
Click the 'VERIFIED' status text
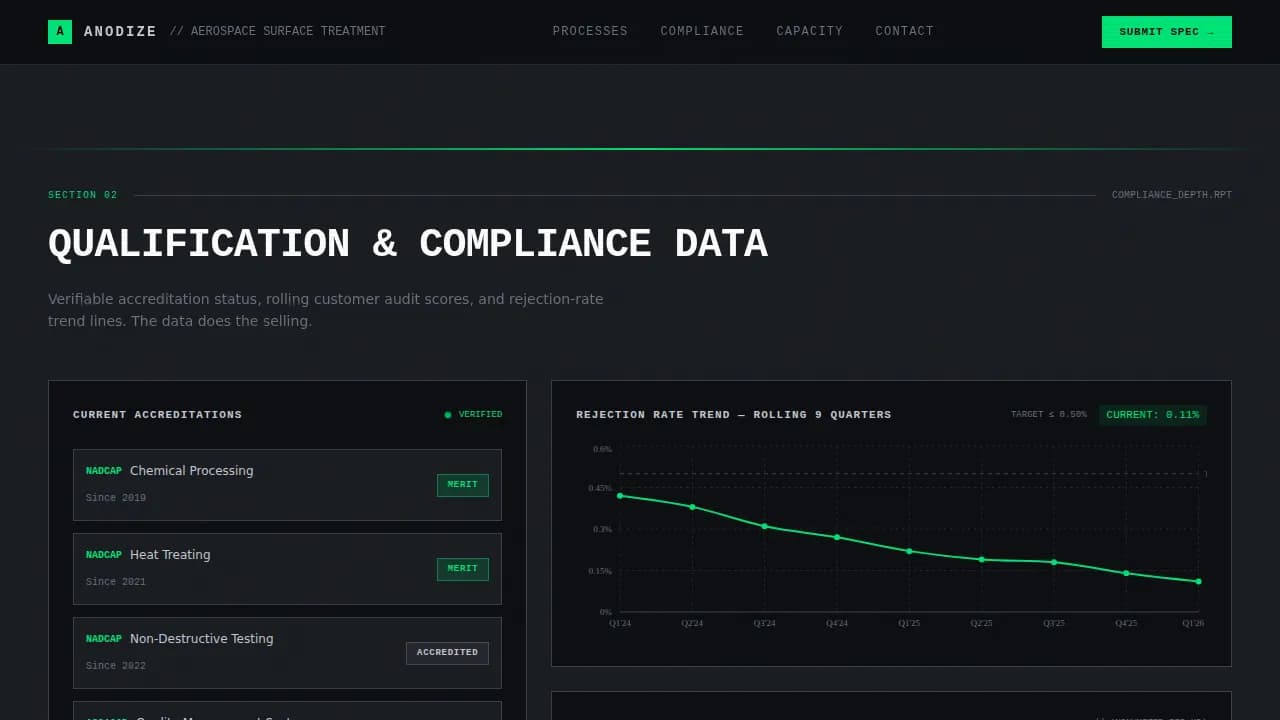tap(481, 415)
